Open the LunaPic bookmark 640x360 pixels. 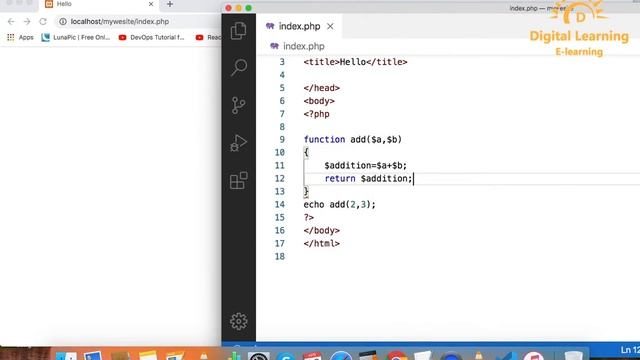tap(76, 38)
